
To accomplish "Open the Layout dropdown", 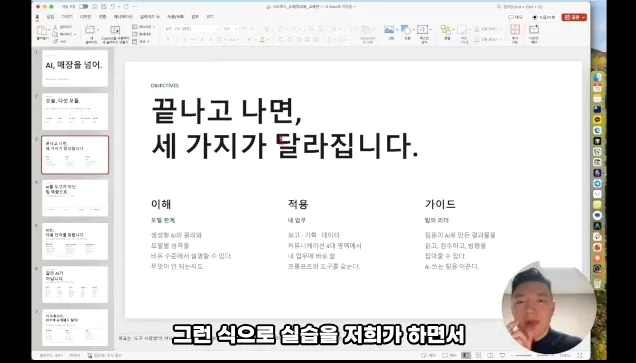I will 144,27.
